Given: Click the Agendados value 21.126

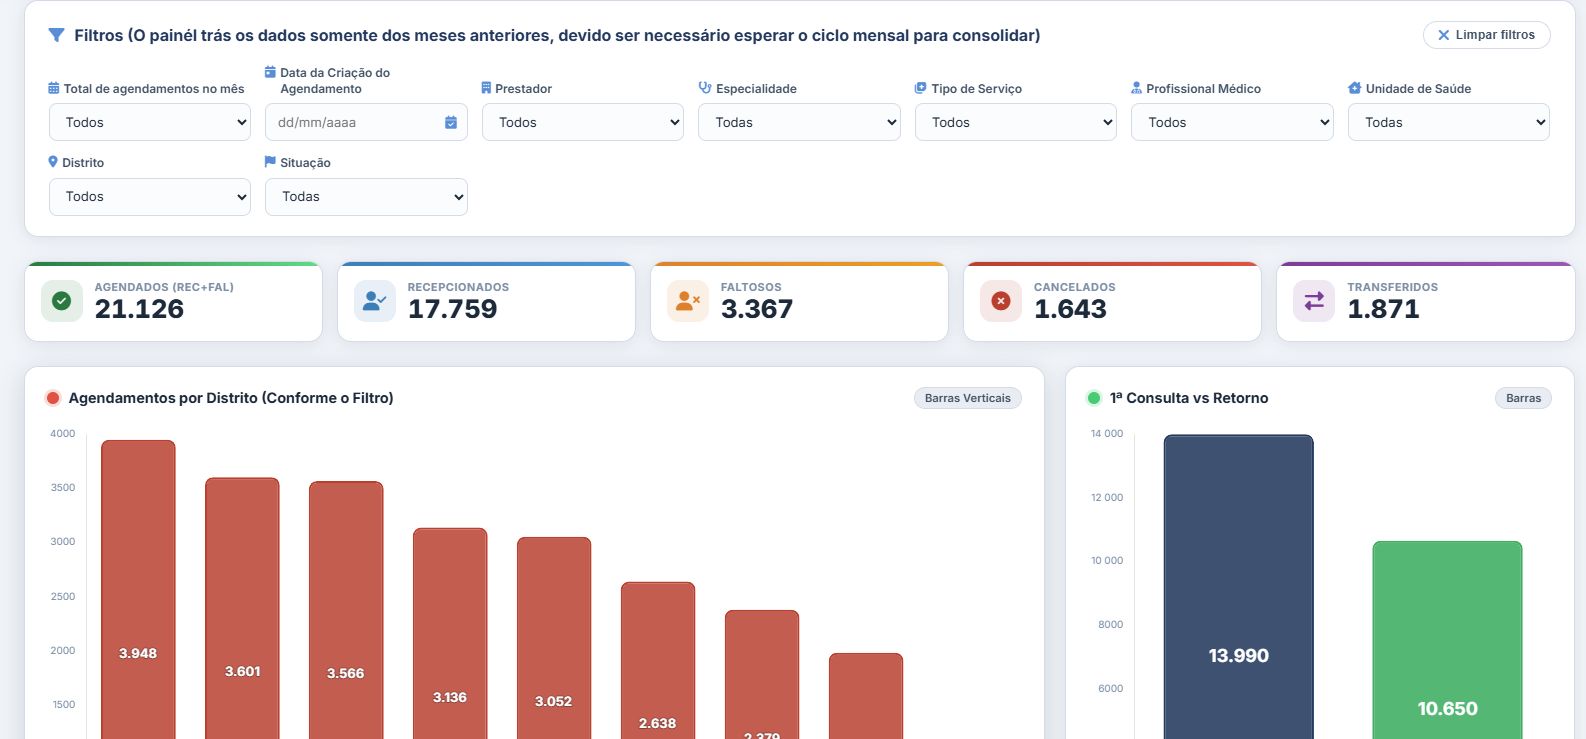Looking at the screenshot, I should 139,309.
